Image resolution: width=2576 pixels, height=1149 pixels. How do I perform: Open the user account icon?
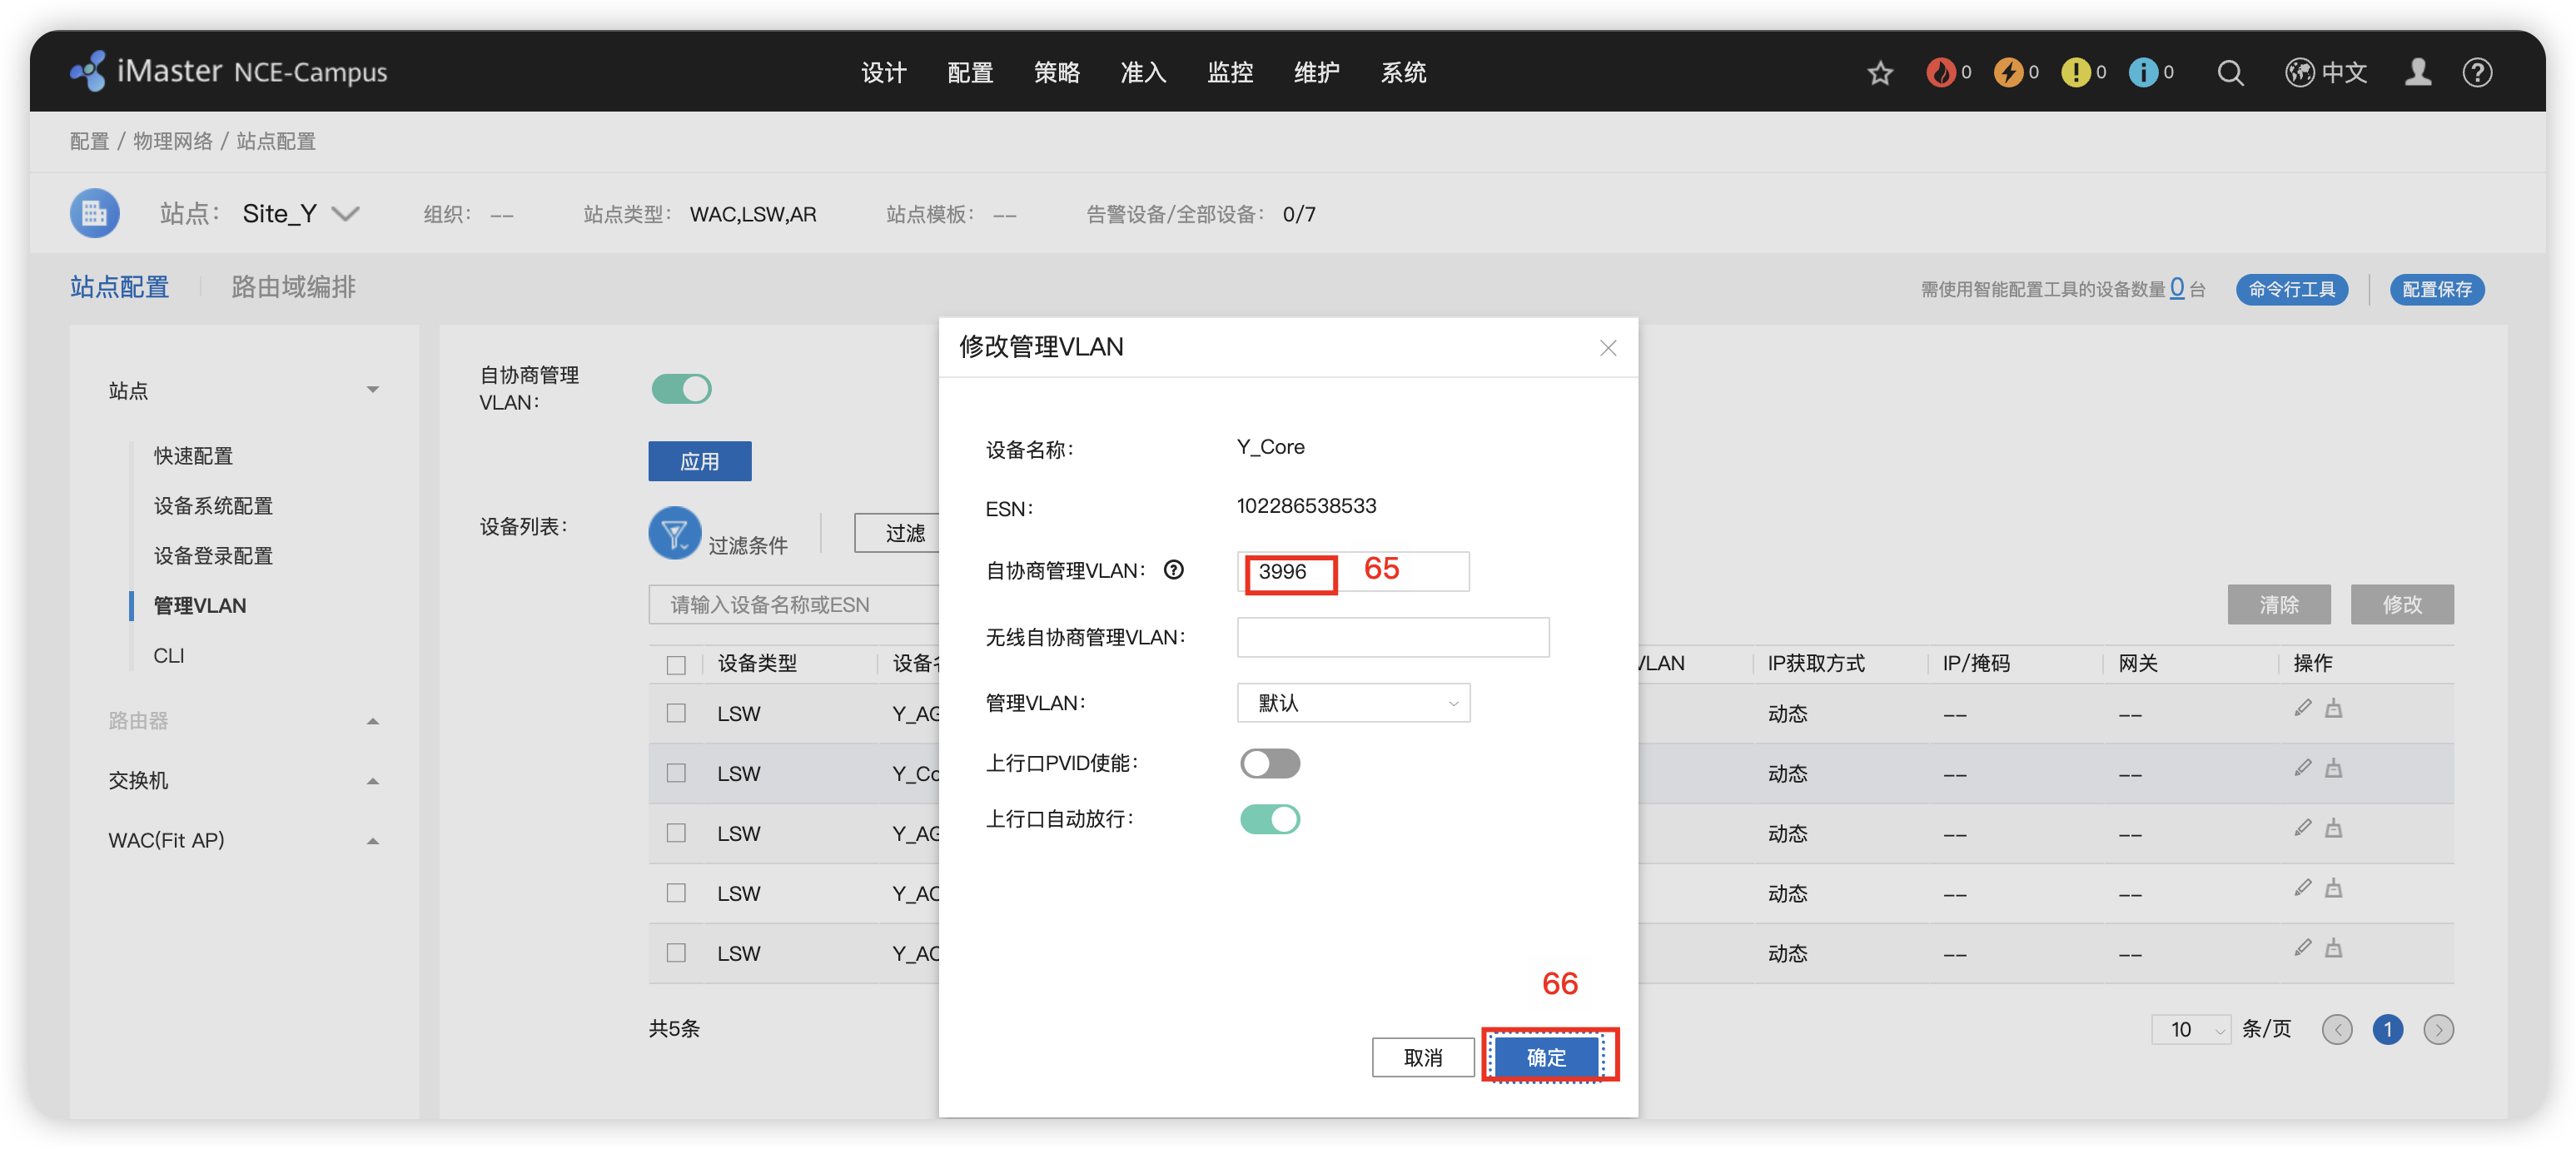[x=2417, y=73]
